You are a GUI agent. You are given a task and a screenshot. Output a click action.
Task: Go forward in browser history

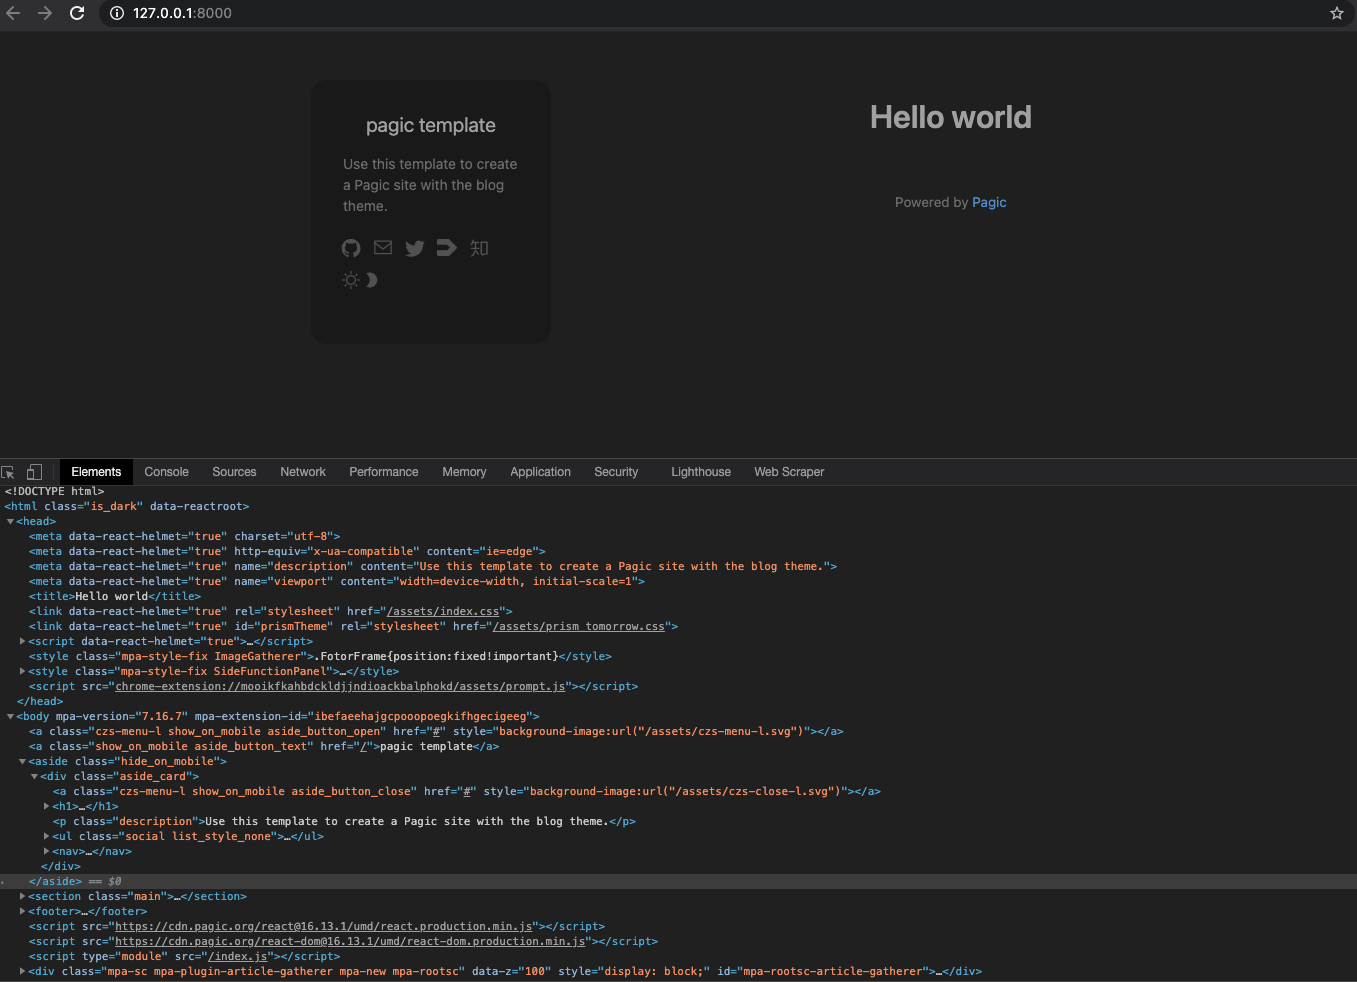(x=45, y=13)
